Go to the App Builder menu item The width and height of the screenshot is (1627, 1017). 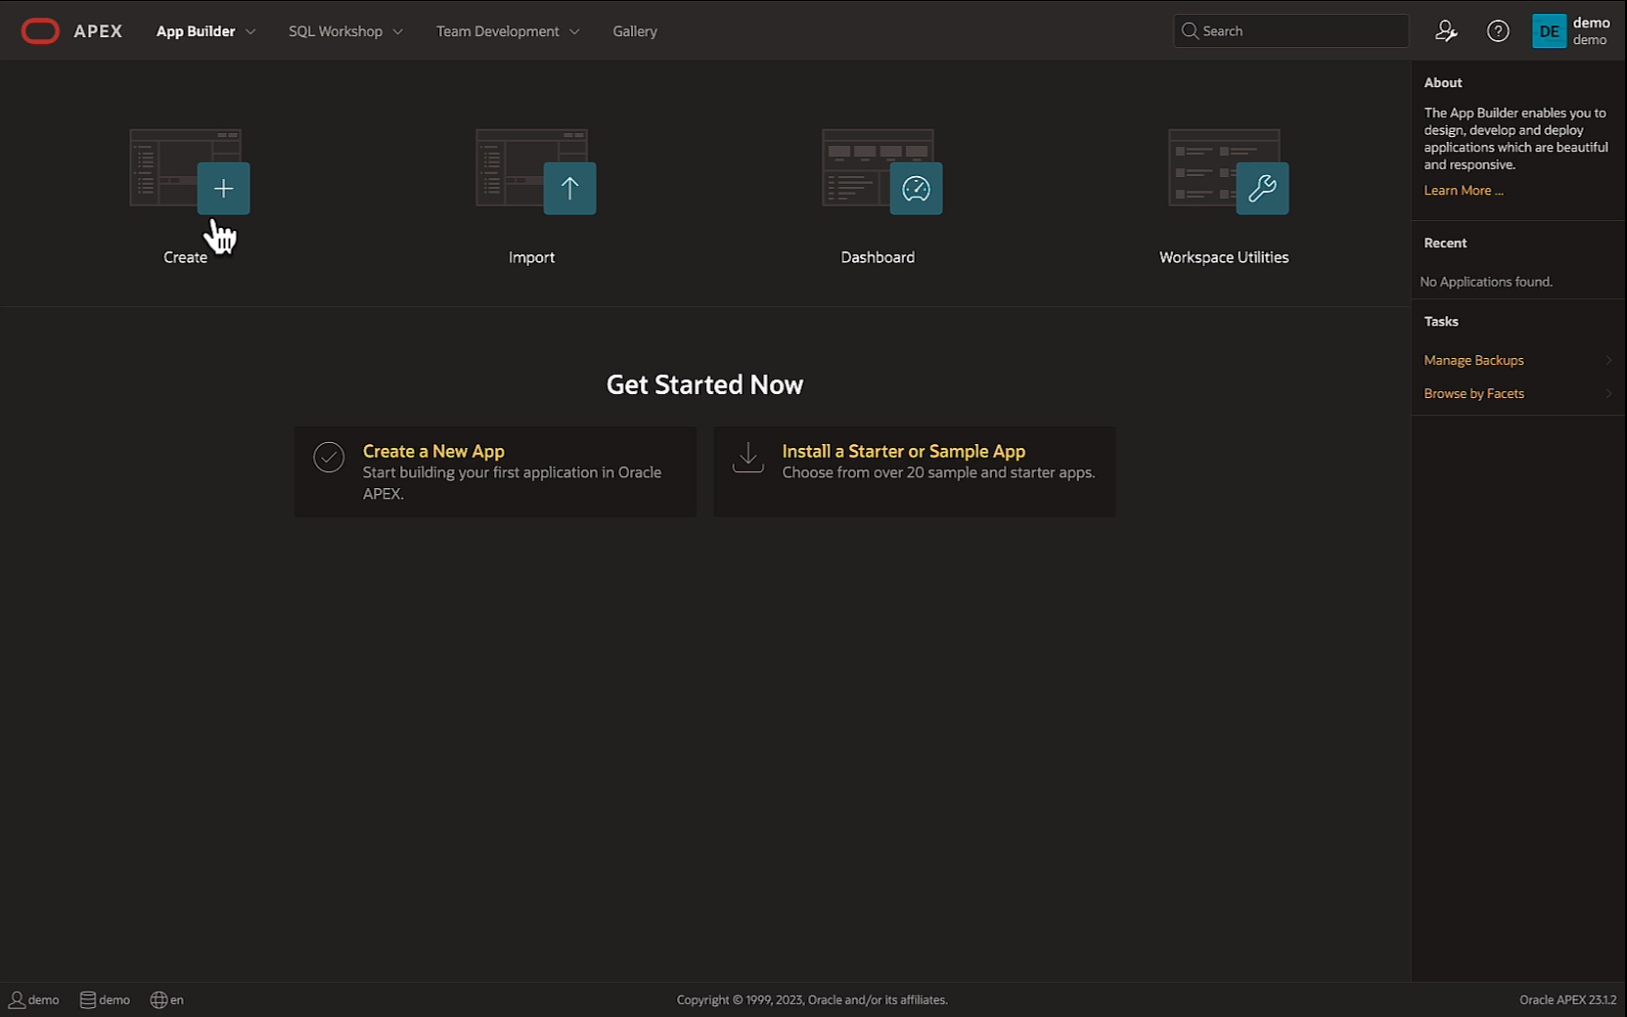pyautogui.click(x=195, y=31)
